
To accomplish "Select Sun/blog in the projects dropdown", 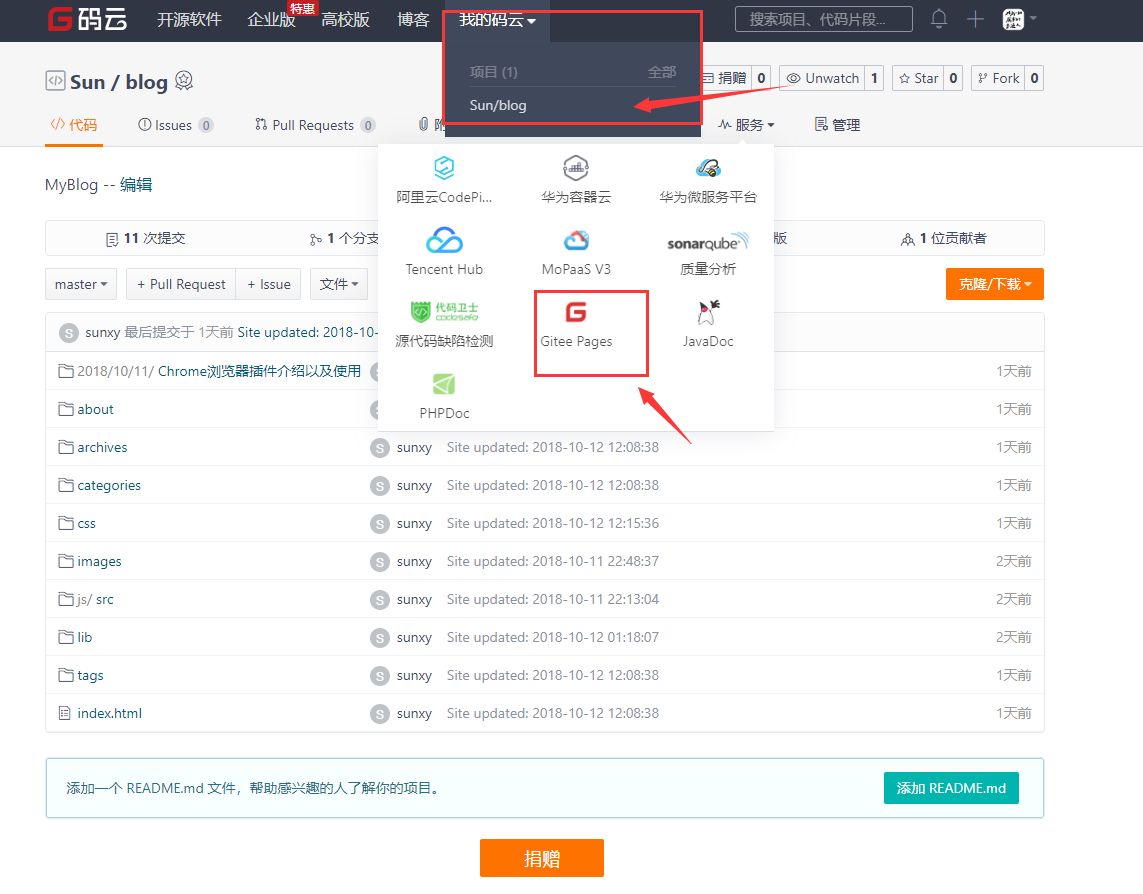I will tap(498, 105).
